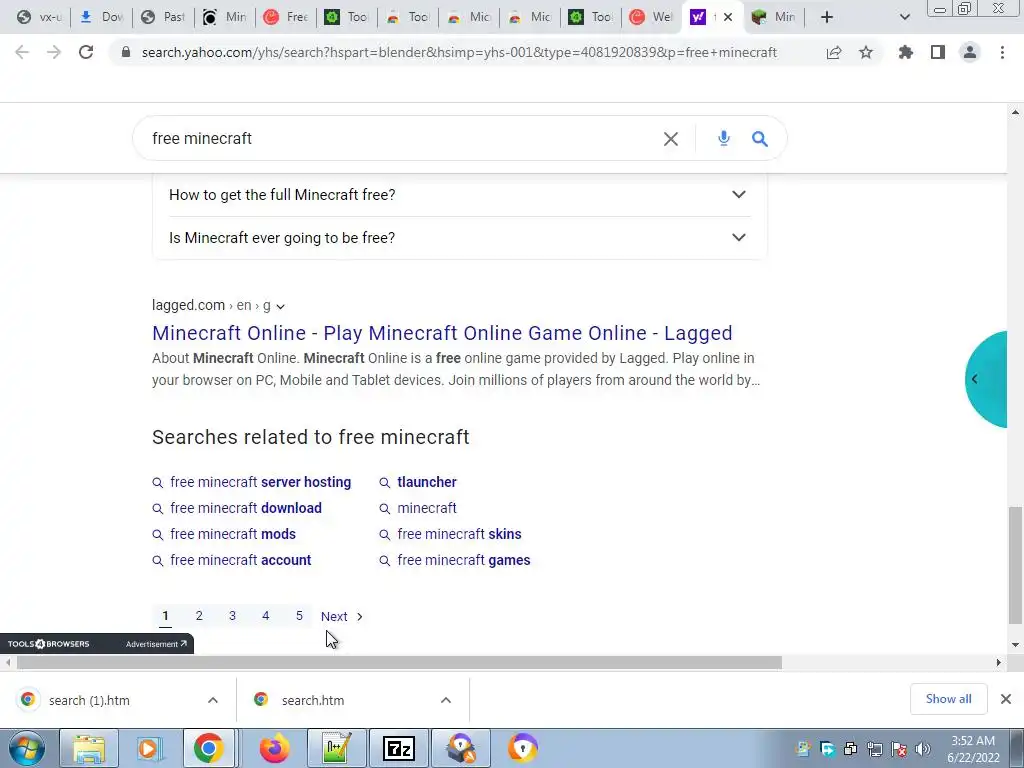
Task: Search related term 'tlauncher'
Action: (426, 482)
